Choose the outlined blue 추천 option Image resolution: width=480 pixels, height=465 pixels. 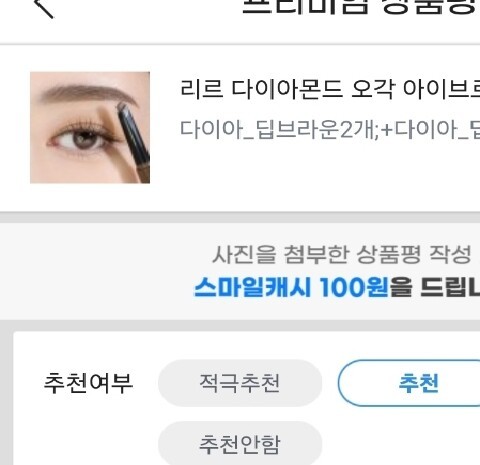click(x=409, y=383)
